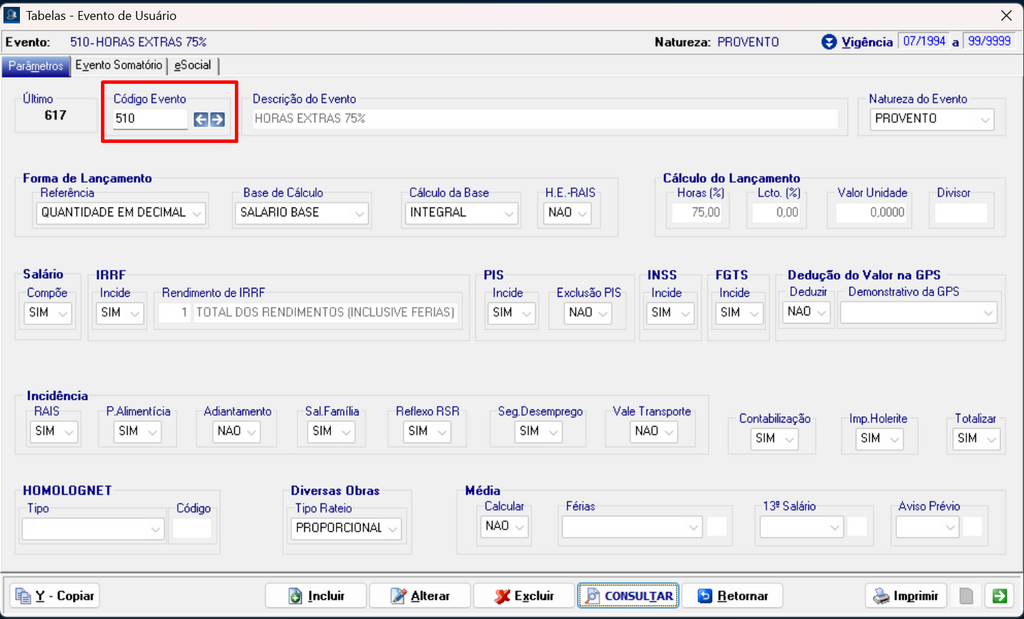Open Natureza do Evento dropdown
The image size is (1024, 619).
click(932, 119)
